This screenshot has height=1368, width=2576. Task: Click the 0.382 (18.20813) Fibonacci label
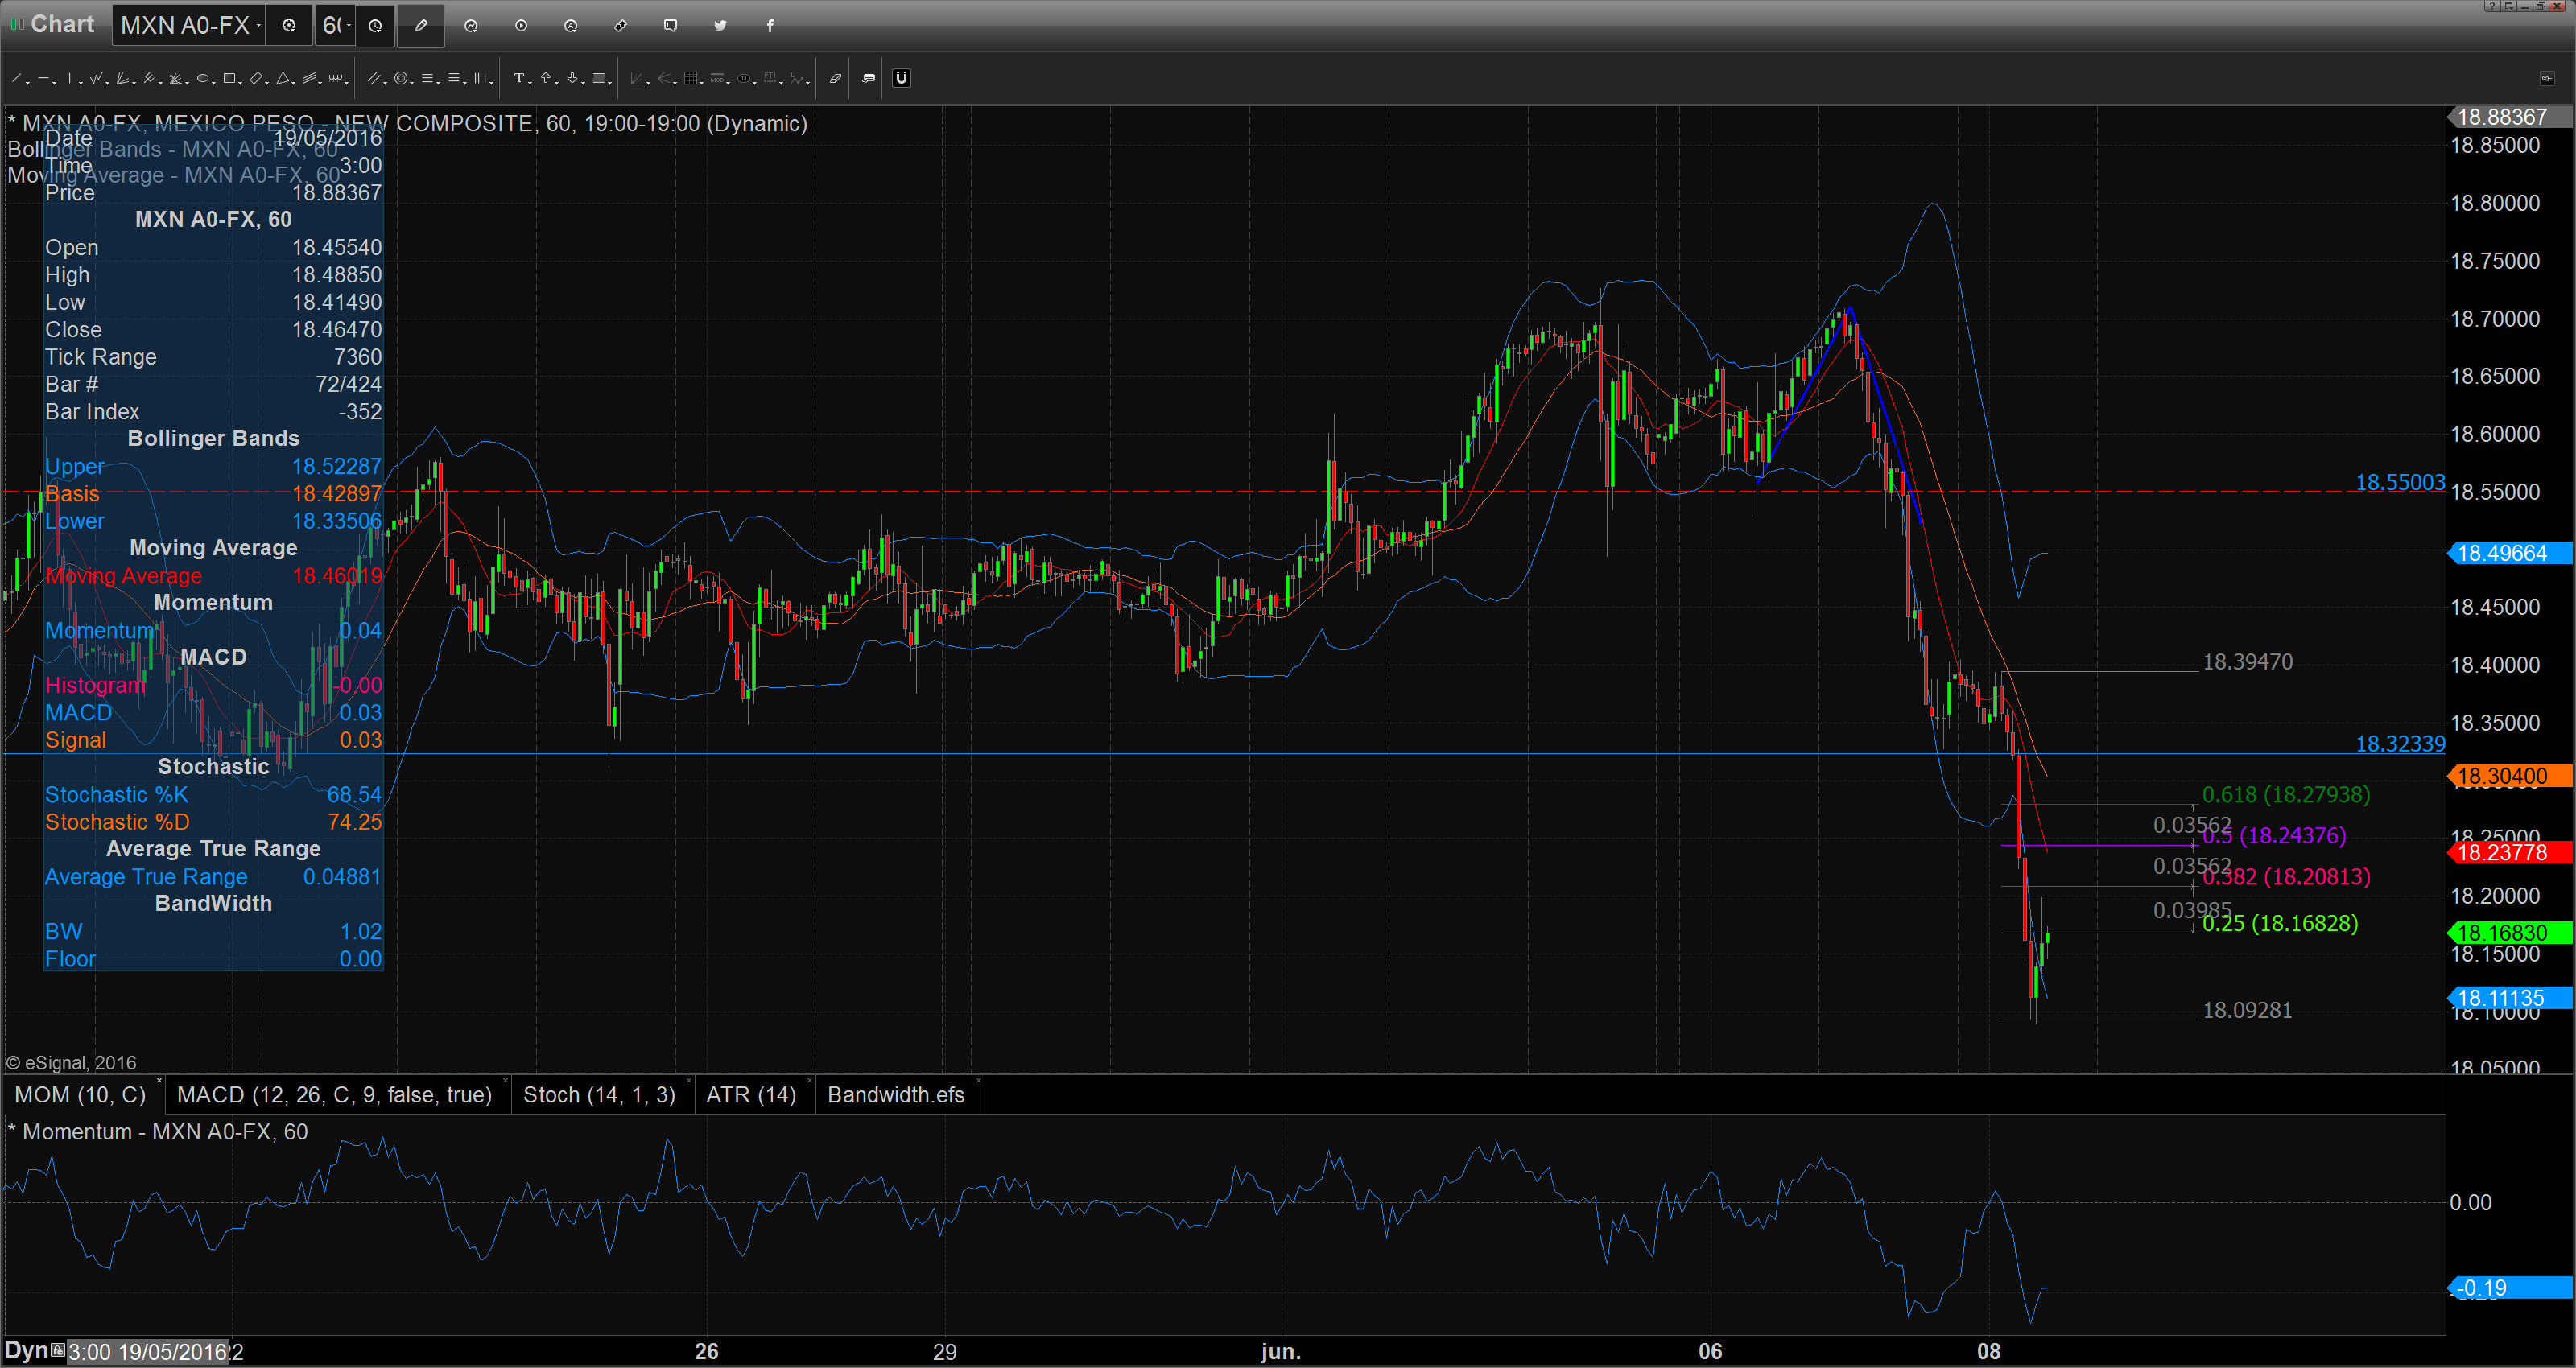(2286, 877)
